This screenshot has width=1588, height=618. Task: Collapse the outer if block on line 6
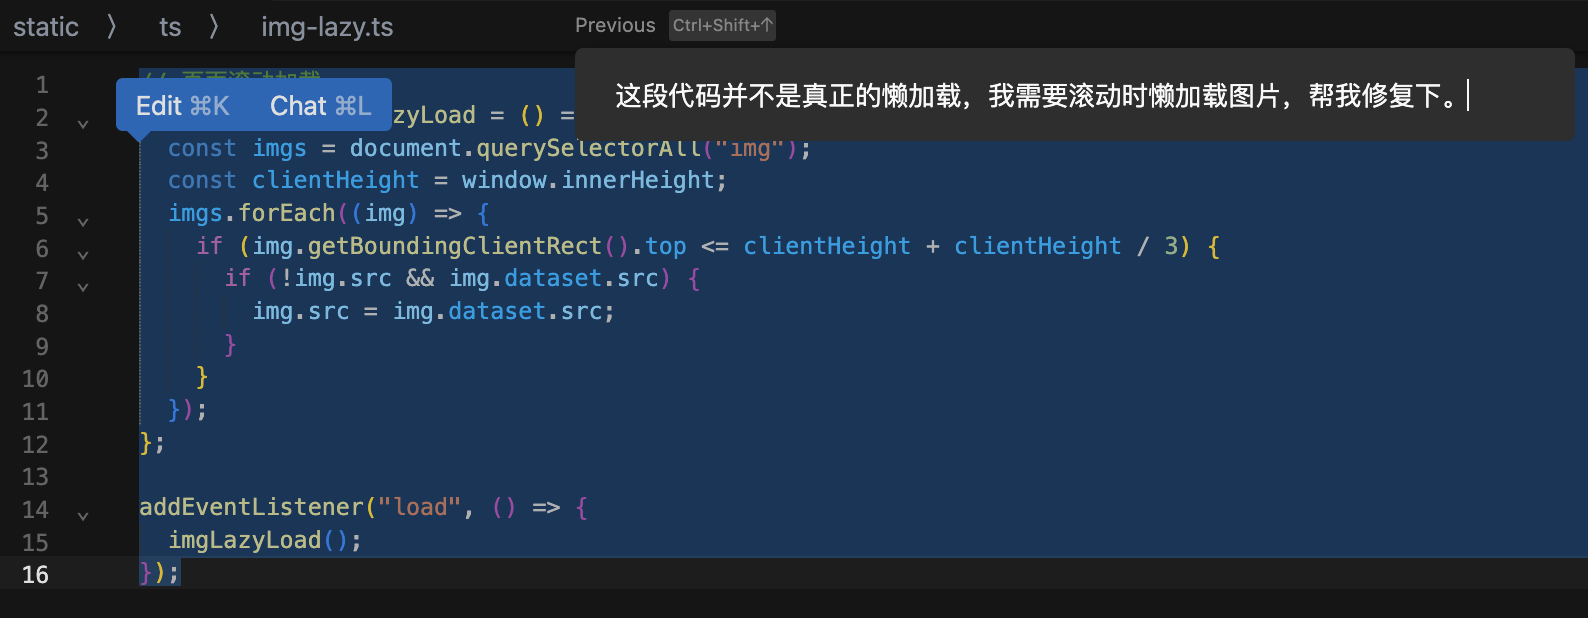[x=83, y=255]
